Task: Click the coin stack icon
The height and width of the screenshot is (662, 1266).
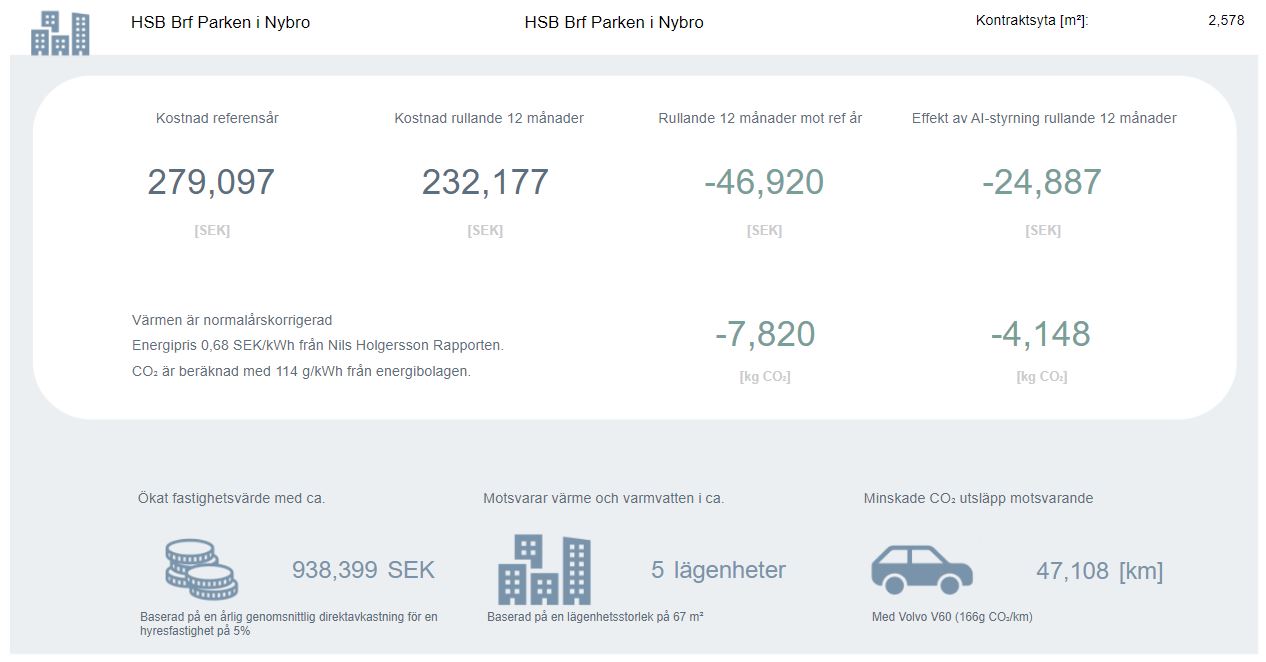Action: 201,569
